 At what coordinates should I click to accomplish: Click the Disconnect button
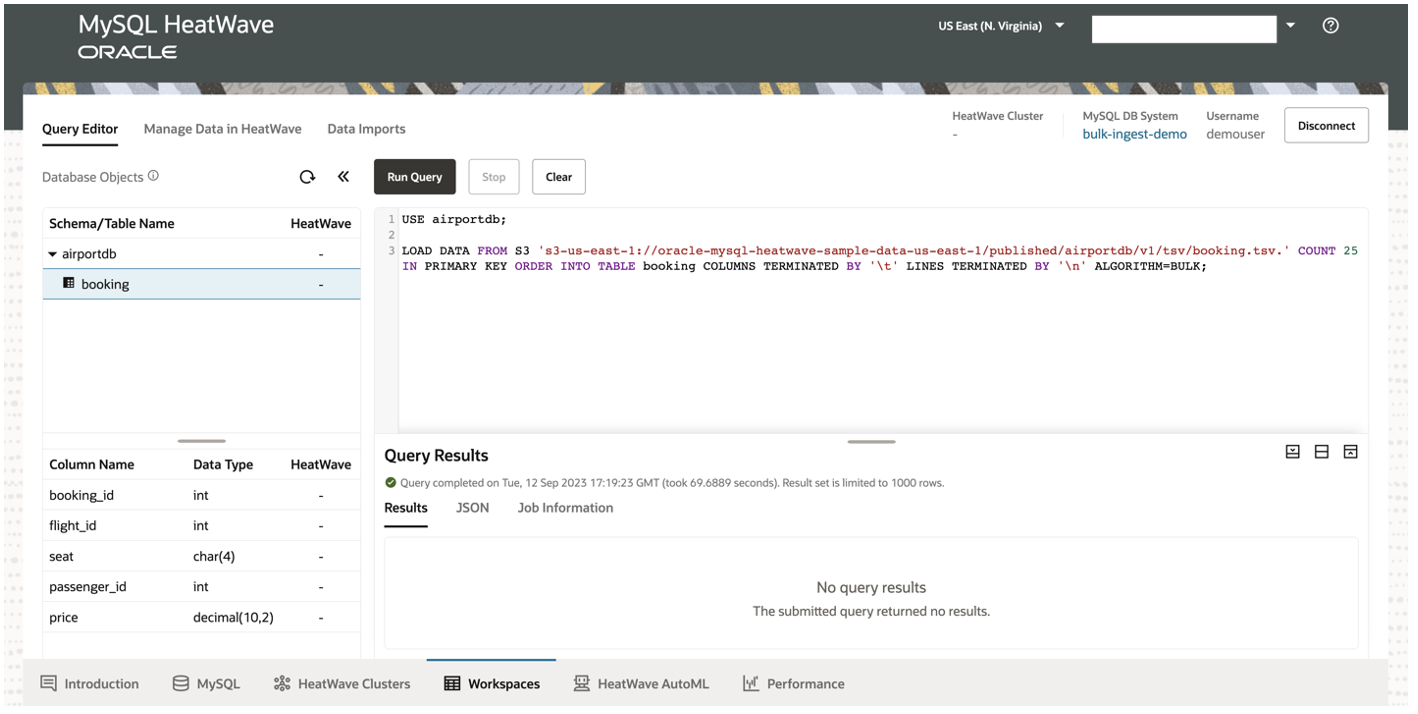[1326, 125]
